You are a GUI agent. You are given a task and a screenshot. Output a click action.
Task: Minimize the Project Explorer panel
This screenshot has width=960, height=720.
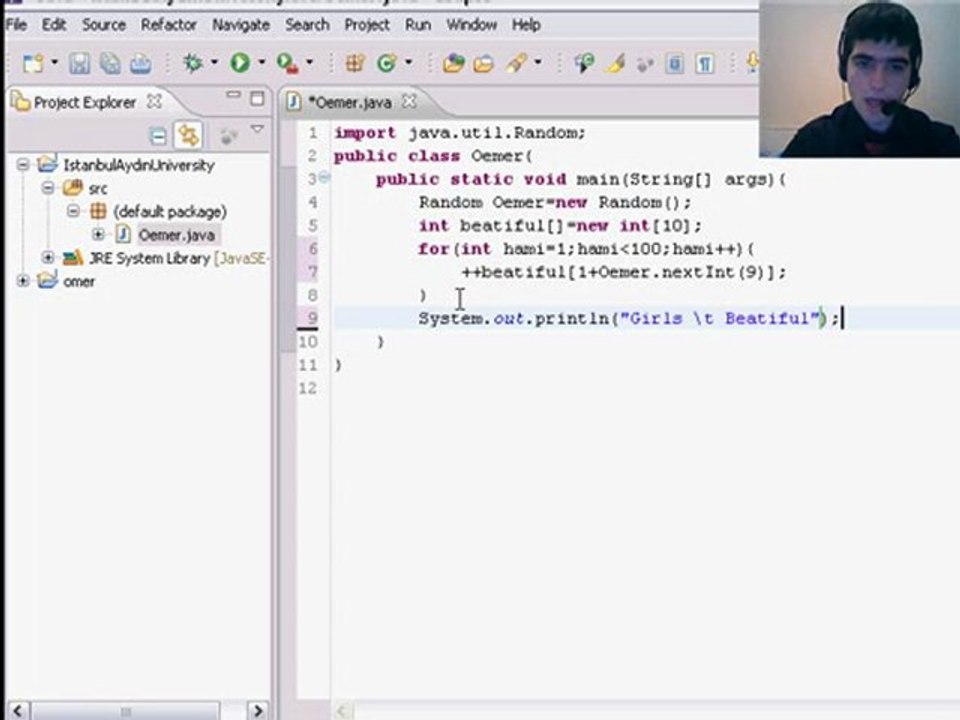tap(233, 95)
